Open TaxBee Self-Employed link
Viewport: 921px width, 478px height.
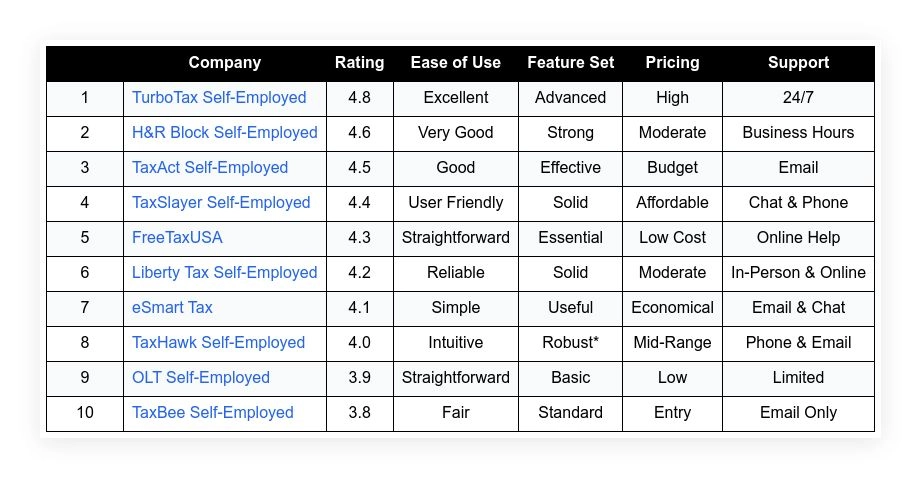pos(212,412)
